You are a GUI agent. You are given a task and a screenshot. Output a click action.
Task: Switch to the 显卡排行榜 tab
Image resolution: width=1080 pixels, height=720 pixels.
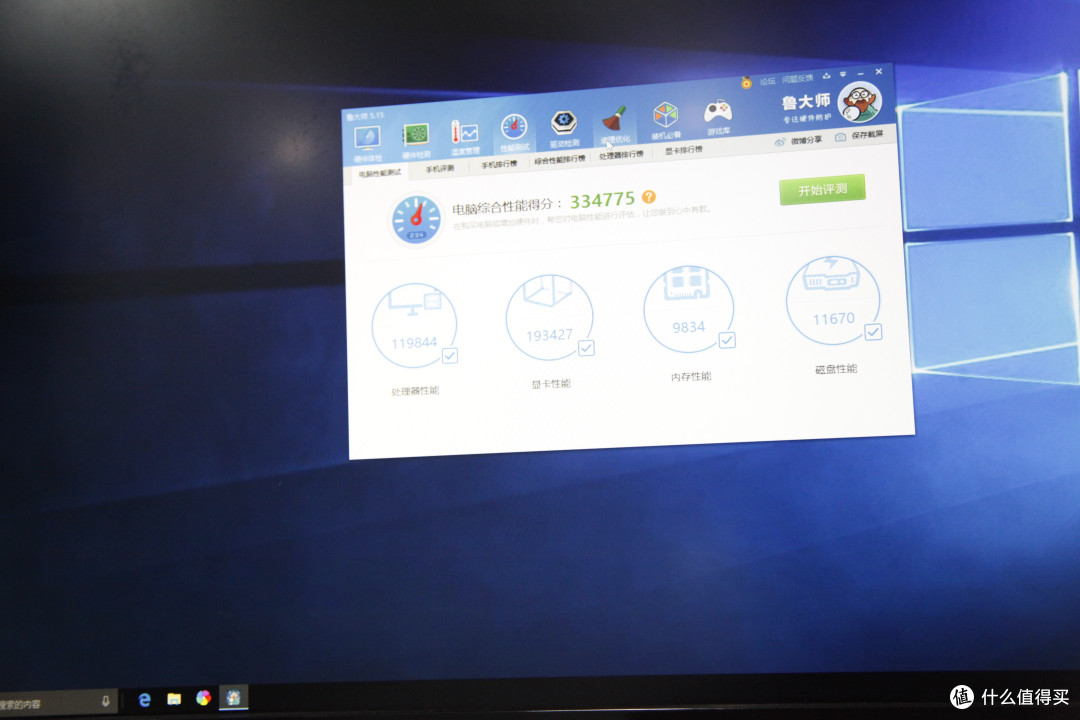click(683, 150)
